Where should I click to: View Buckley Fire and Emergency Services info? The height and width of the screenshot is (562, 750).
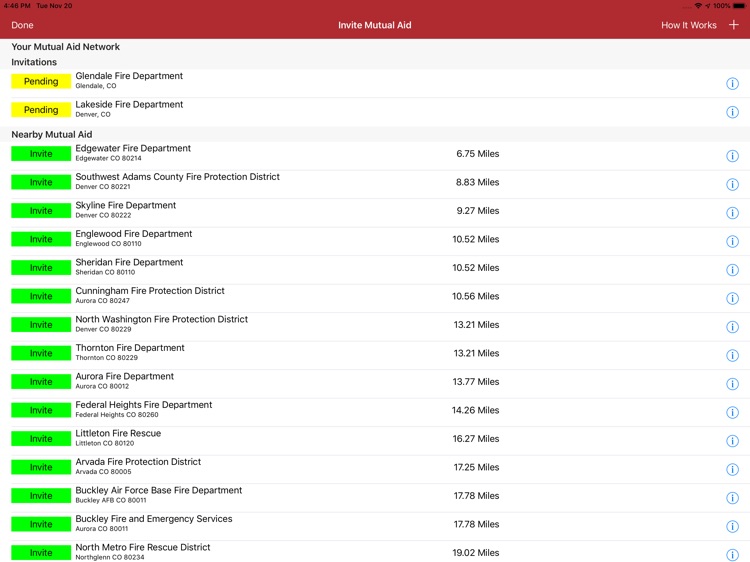(x=732, y=527)
